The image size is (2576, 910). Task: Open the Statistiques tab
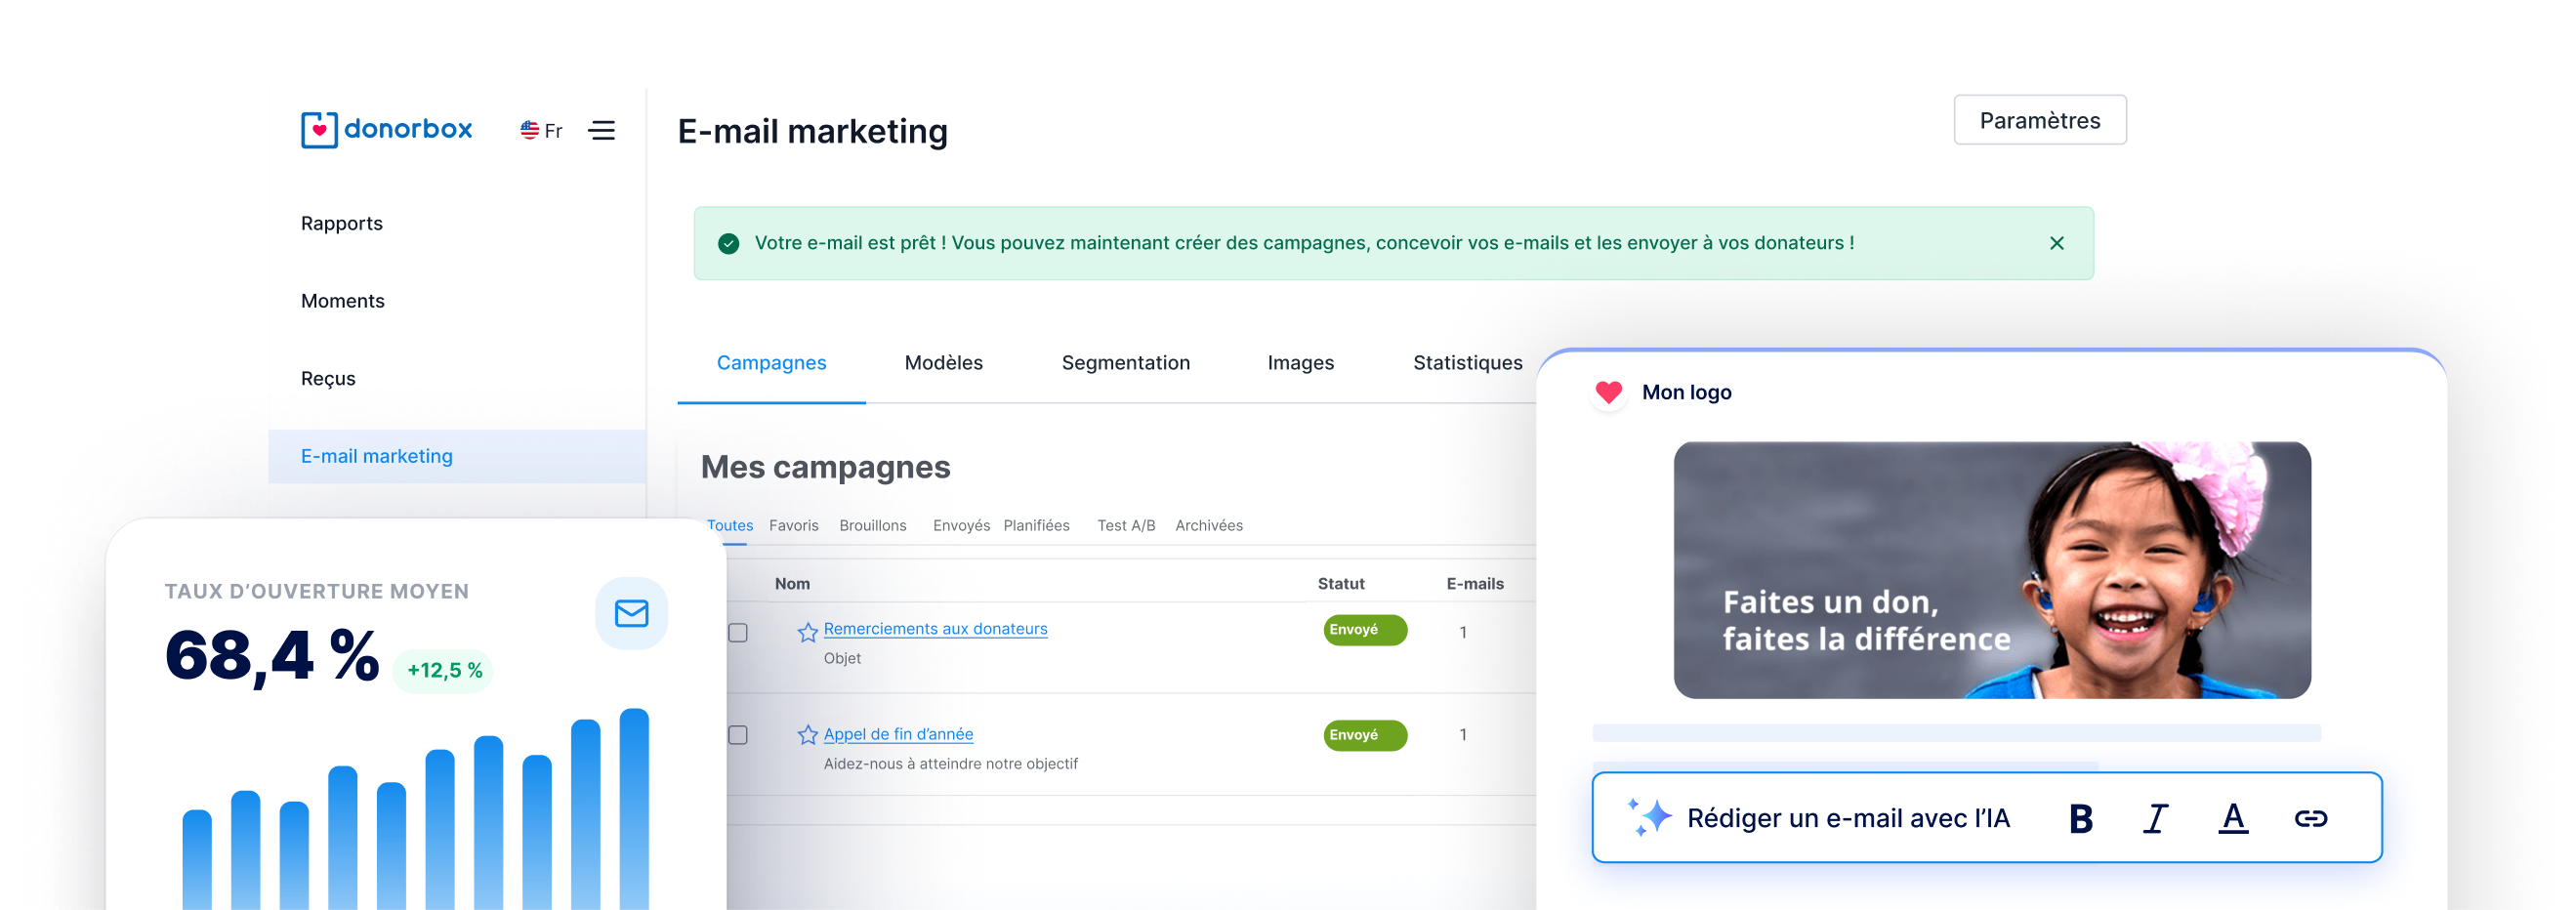[1467, 363]
